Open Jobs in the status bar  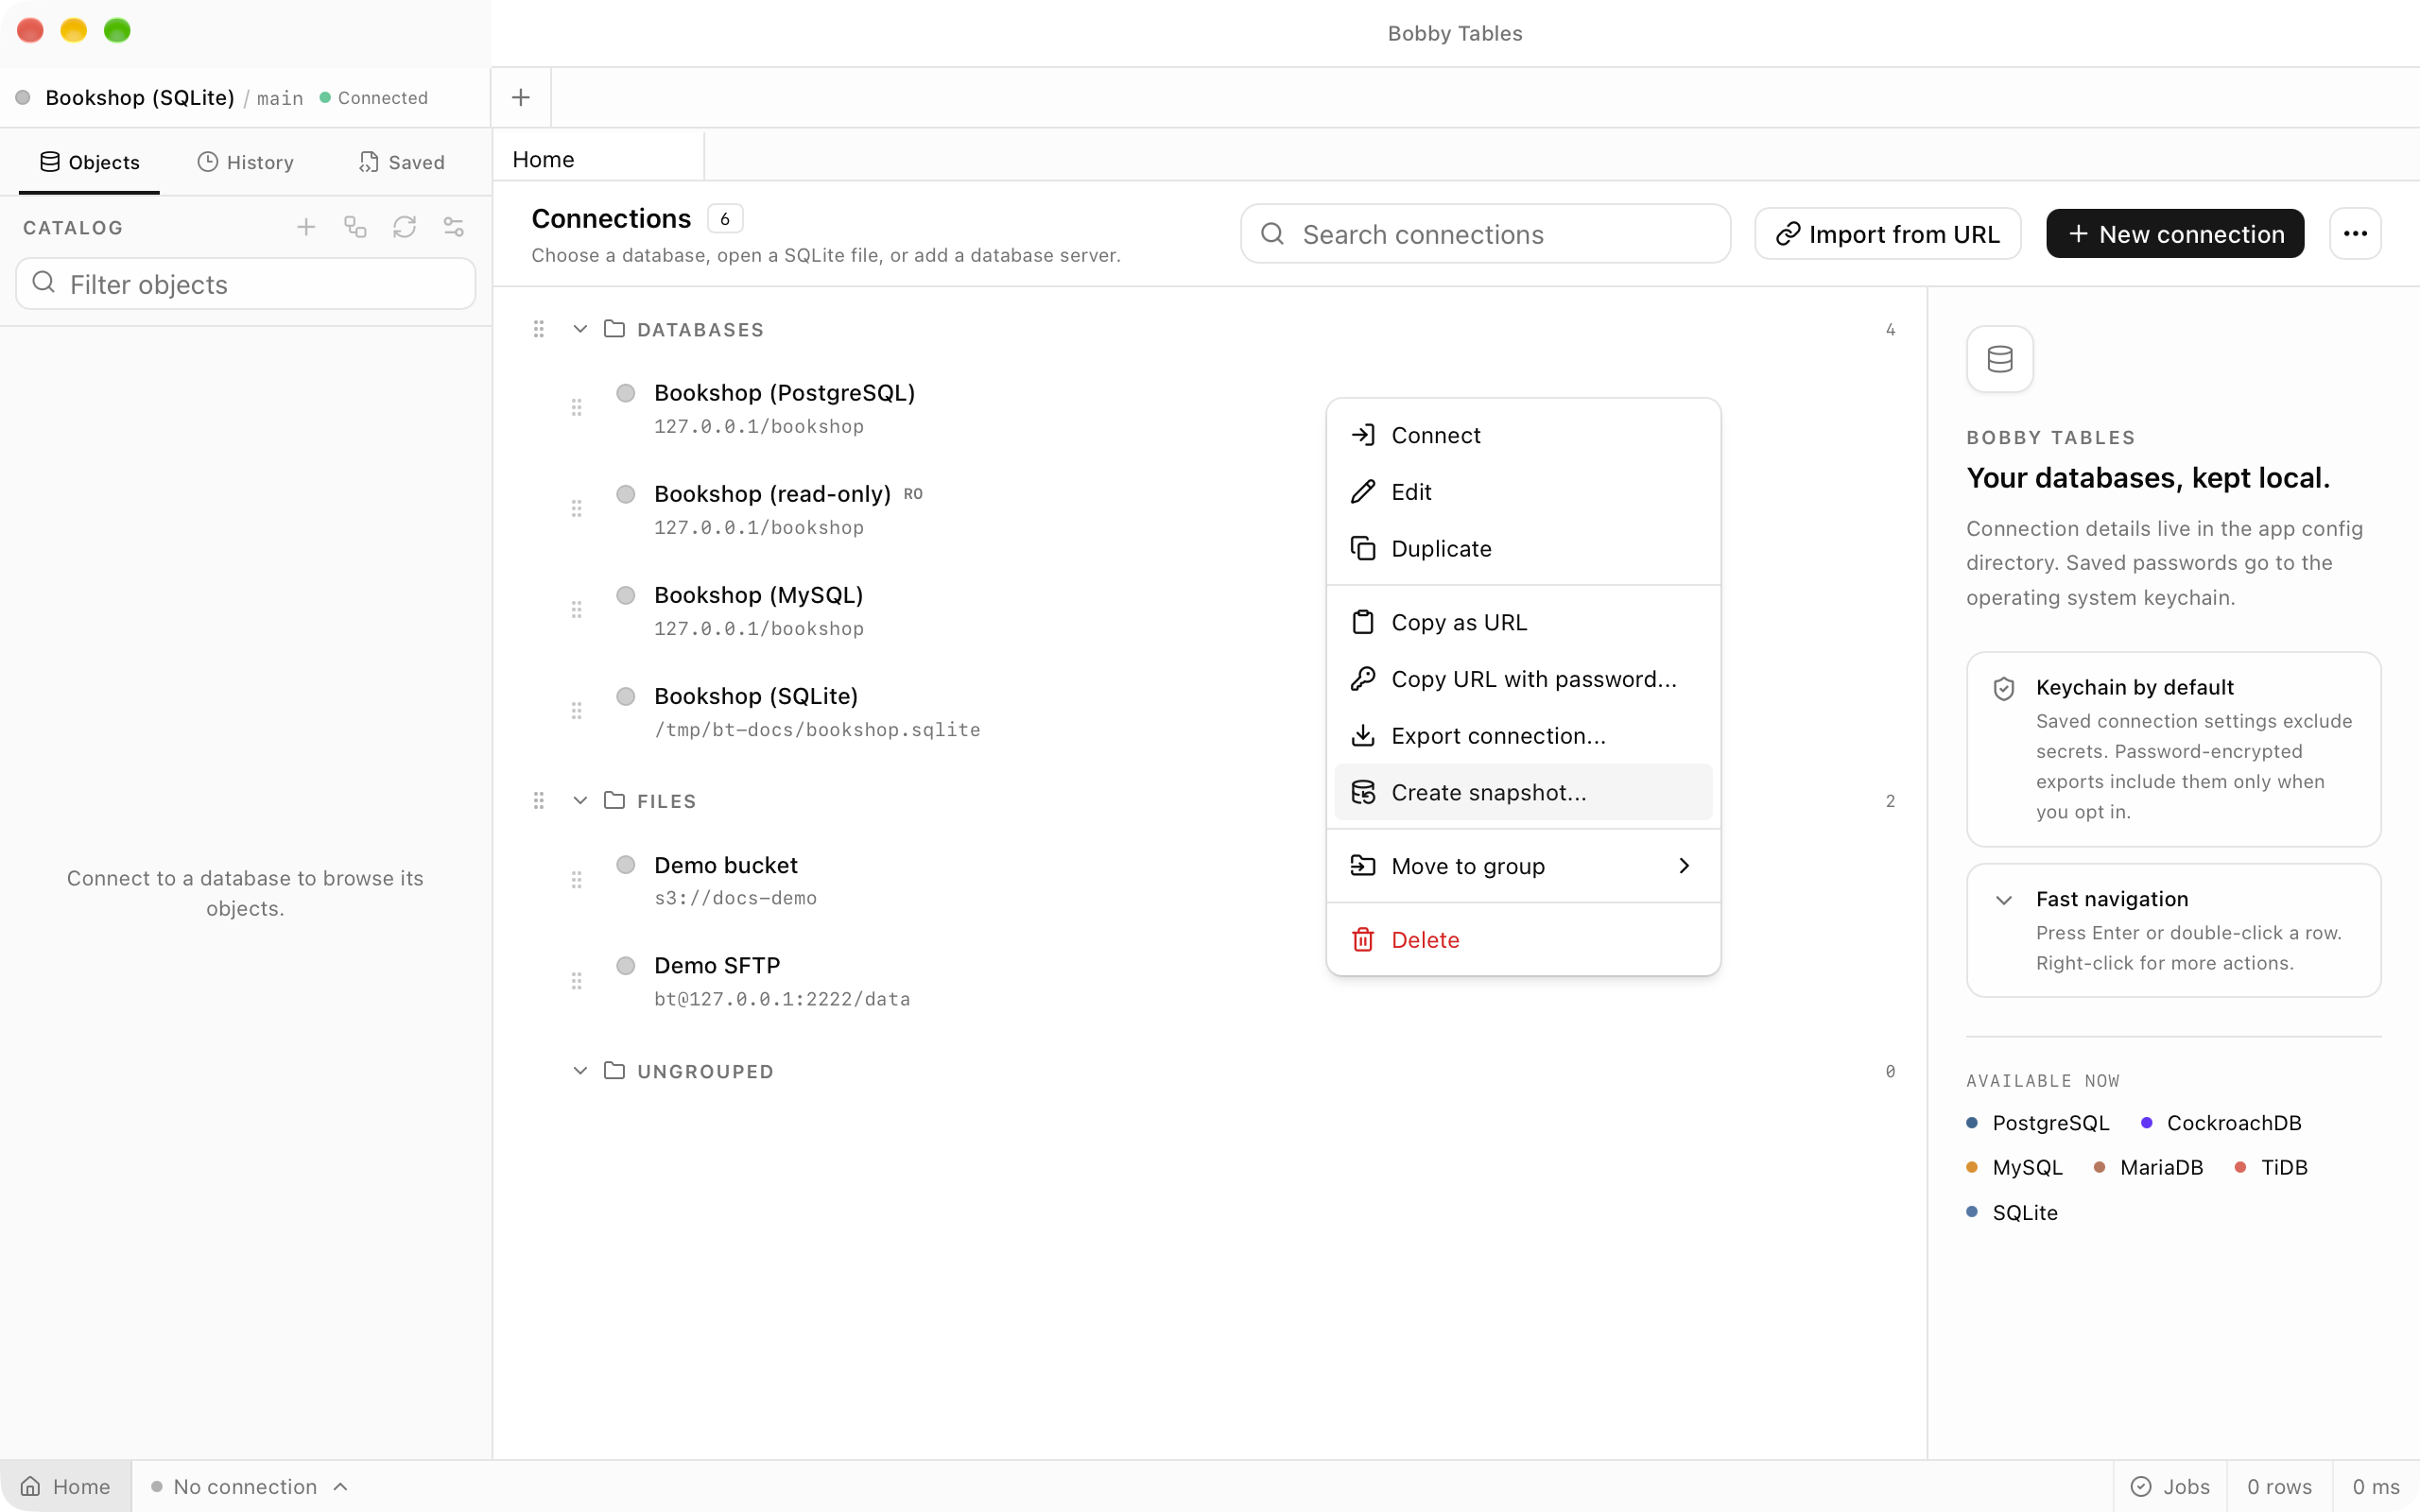point(2170,1486)
